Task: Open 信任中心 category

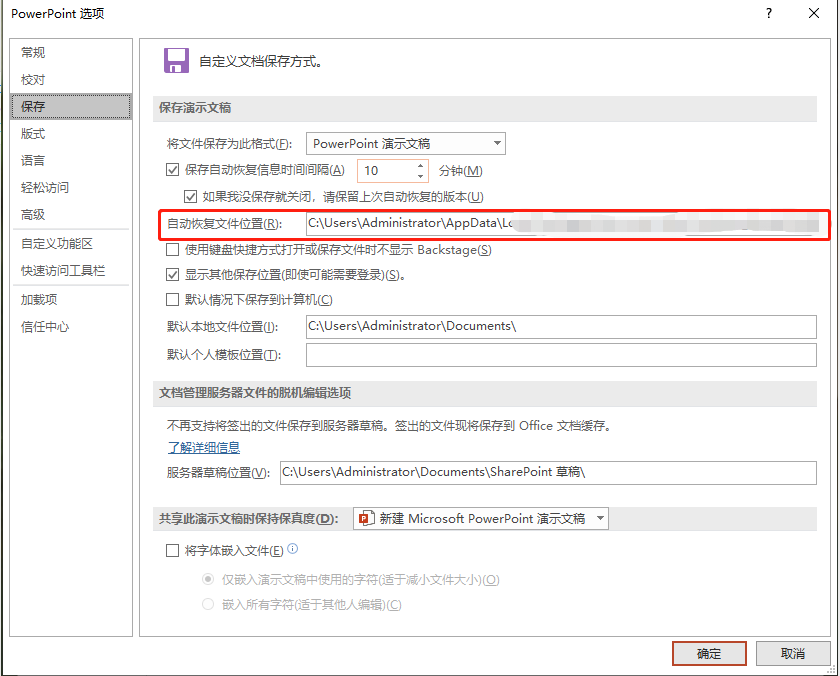Action: (71, 327)
